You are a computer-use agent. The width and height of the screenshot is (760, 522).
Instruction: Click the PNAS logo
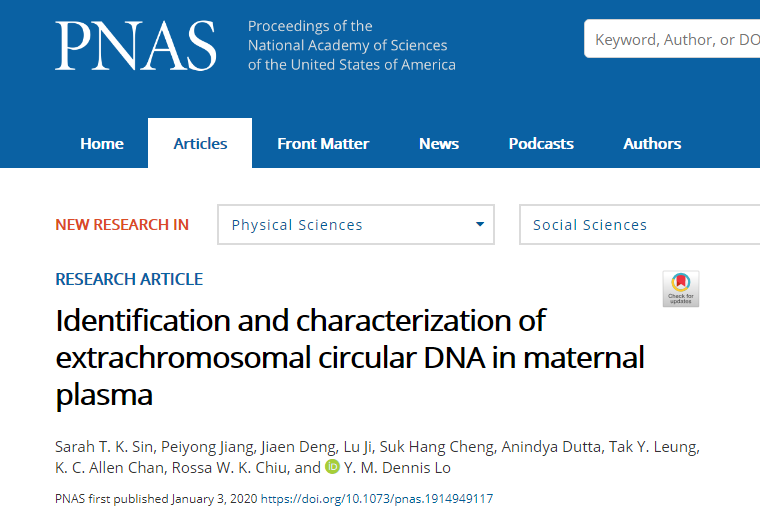[x=135, y=46]
